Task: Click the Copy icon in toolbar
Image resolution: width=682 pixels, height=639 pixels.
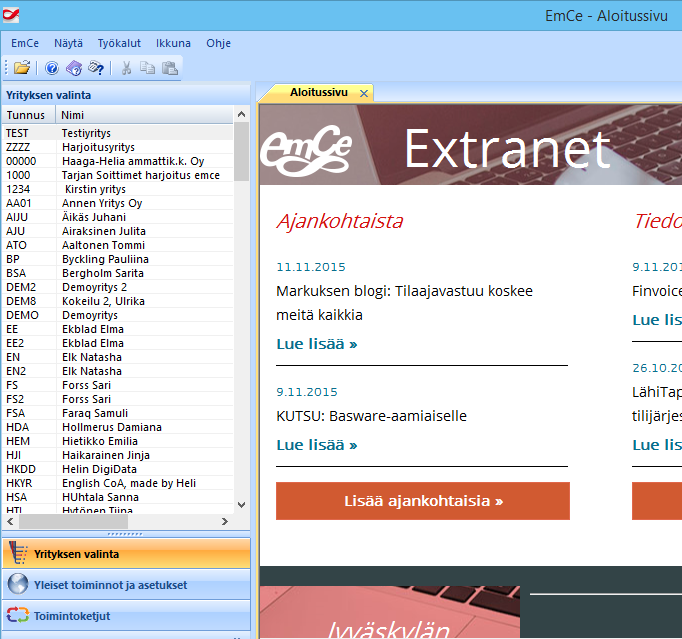Action: 147,68
